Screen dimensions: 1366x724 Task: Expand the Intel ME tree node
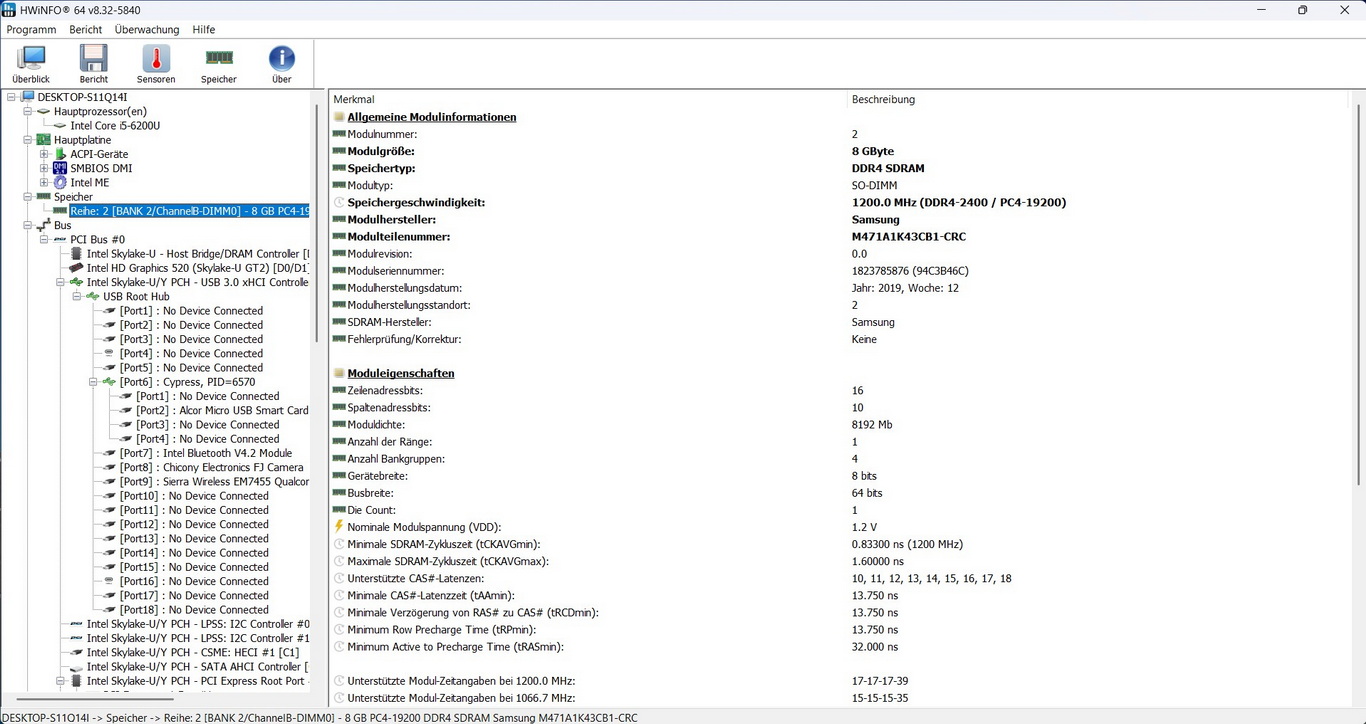pyautogui.click(x=44, y=183)
